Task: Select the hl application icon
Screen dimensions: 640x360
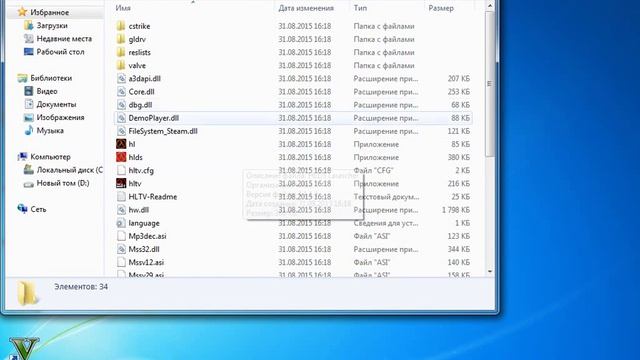Action: [x=121, y=144]
